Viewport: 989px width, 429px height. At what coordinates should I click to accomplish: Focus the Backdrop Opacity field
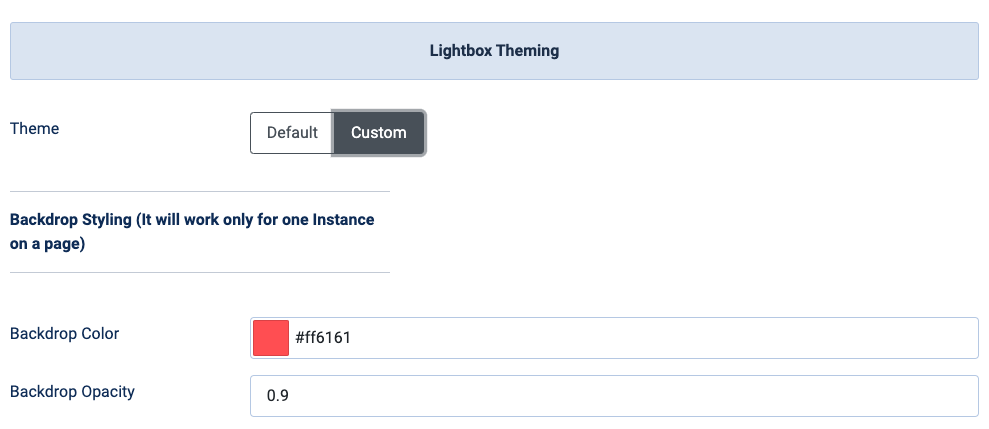tap(614, 396)
